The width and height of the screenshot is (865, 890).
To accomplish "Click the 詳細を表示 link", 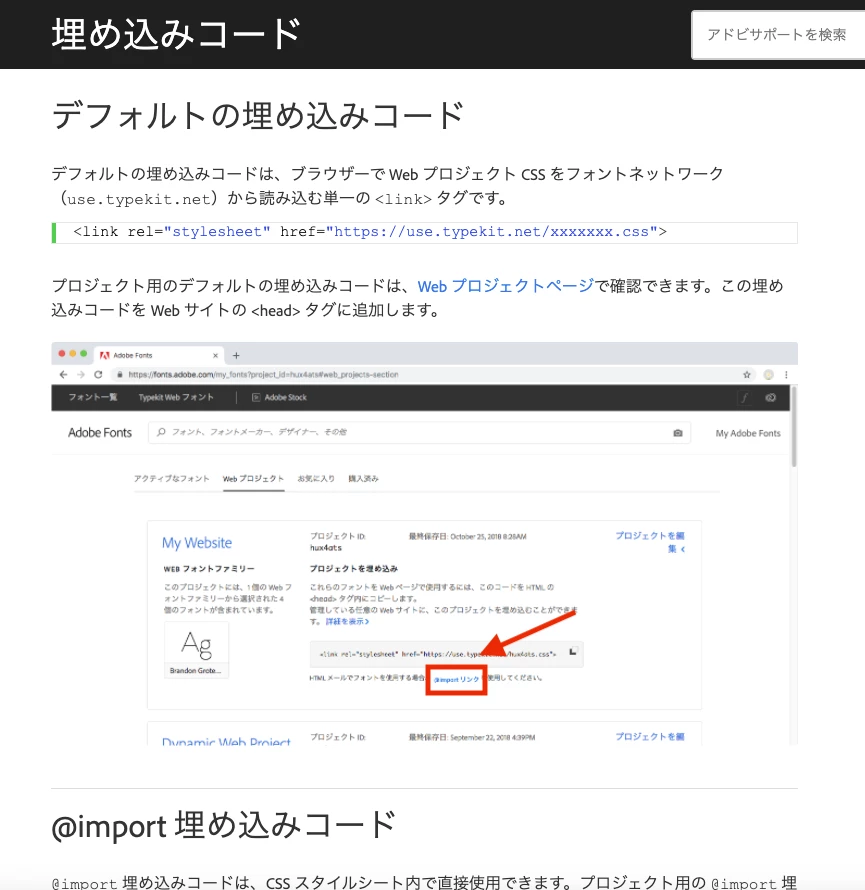I will [347, 622].
